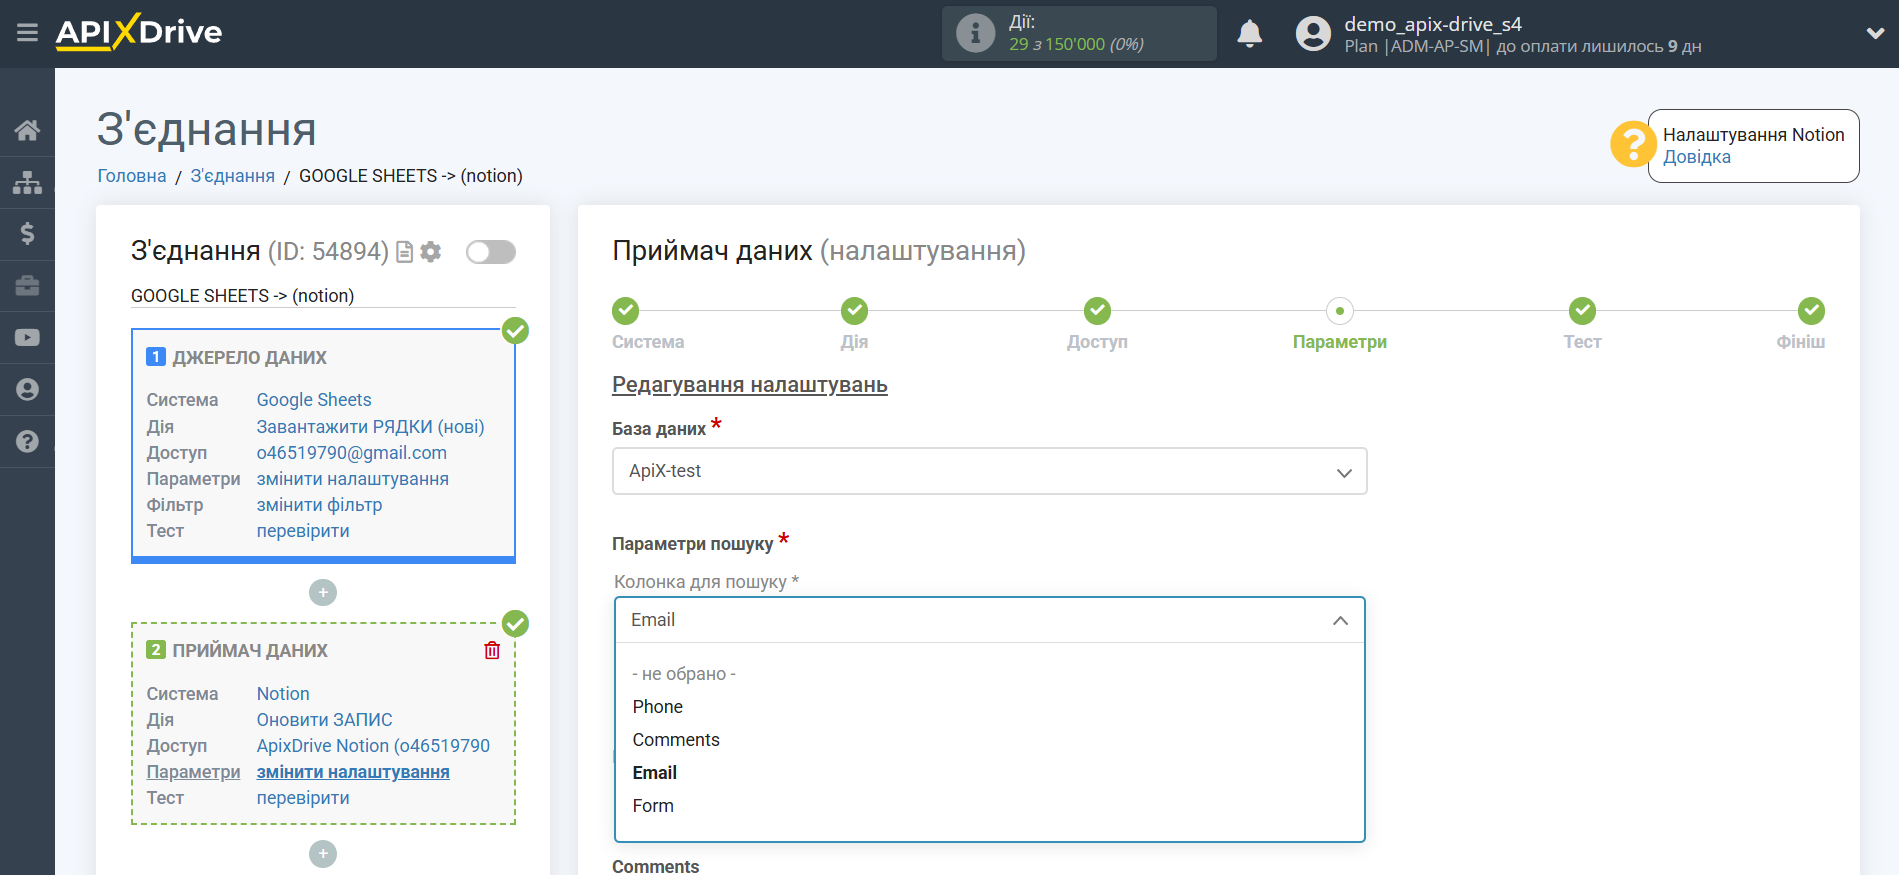Click receiver перевірити test link
Screen dimensions: 1899x875
pos(303,798)
